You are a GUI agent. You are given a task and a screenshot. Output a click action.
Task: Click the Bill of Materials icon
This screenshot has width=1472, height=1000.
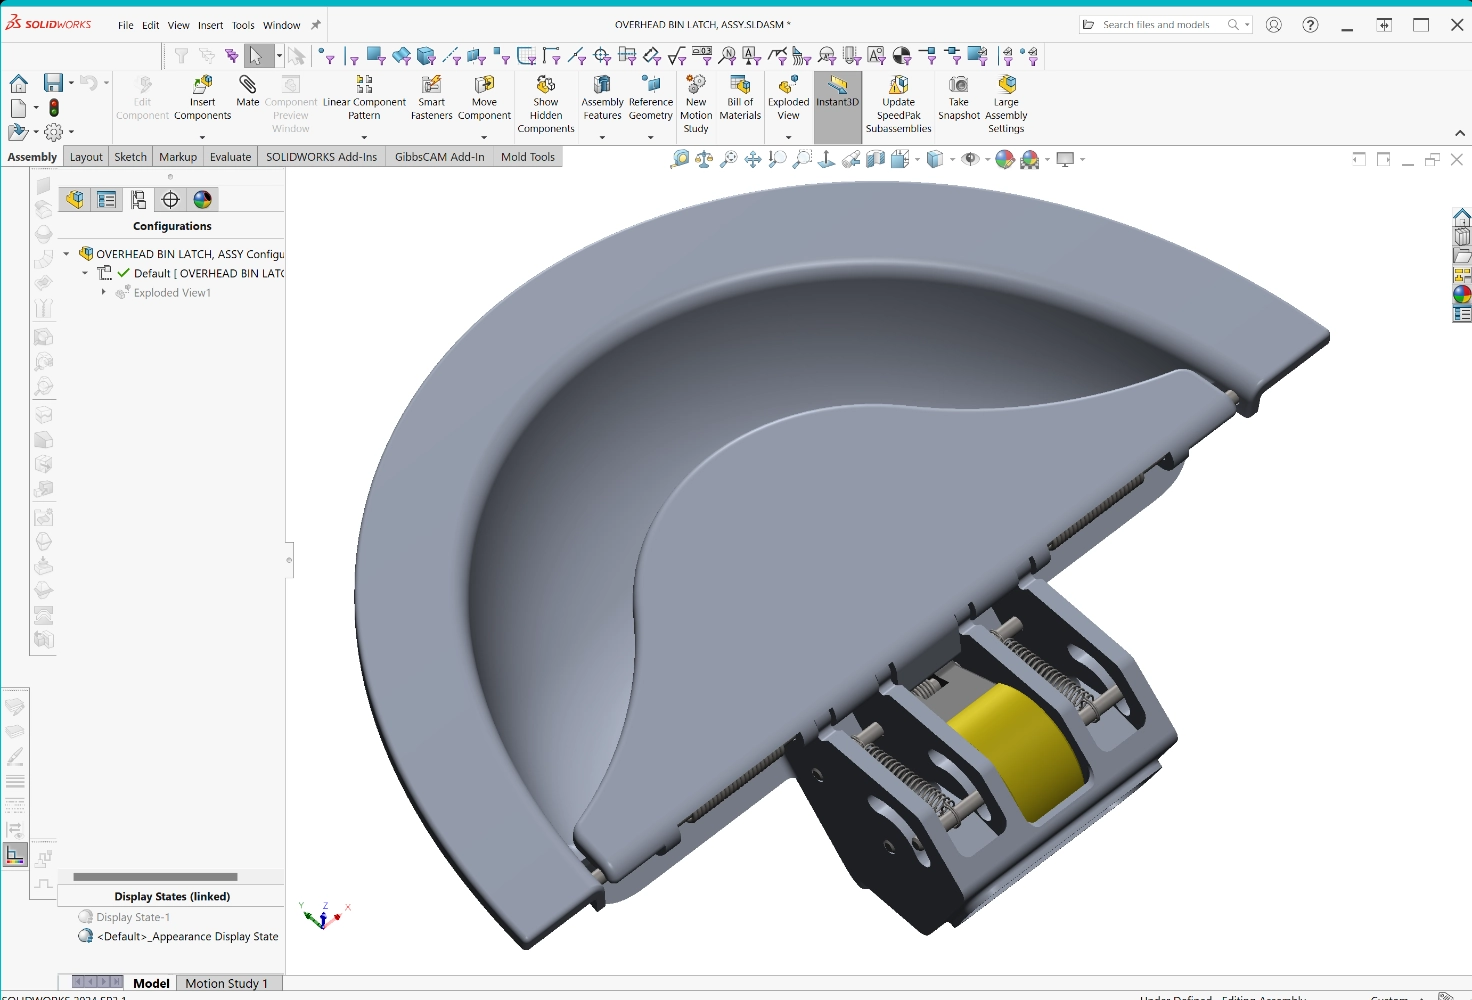pos(740,86)
